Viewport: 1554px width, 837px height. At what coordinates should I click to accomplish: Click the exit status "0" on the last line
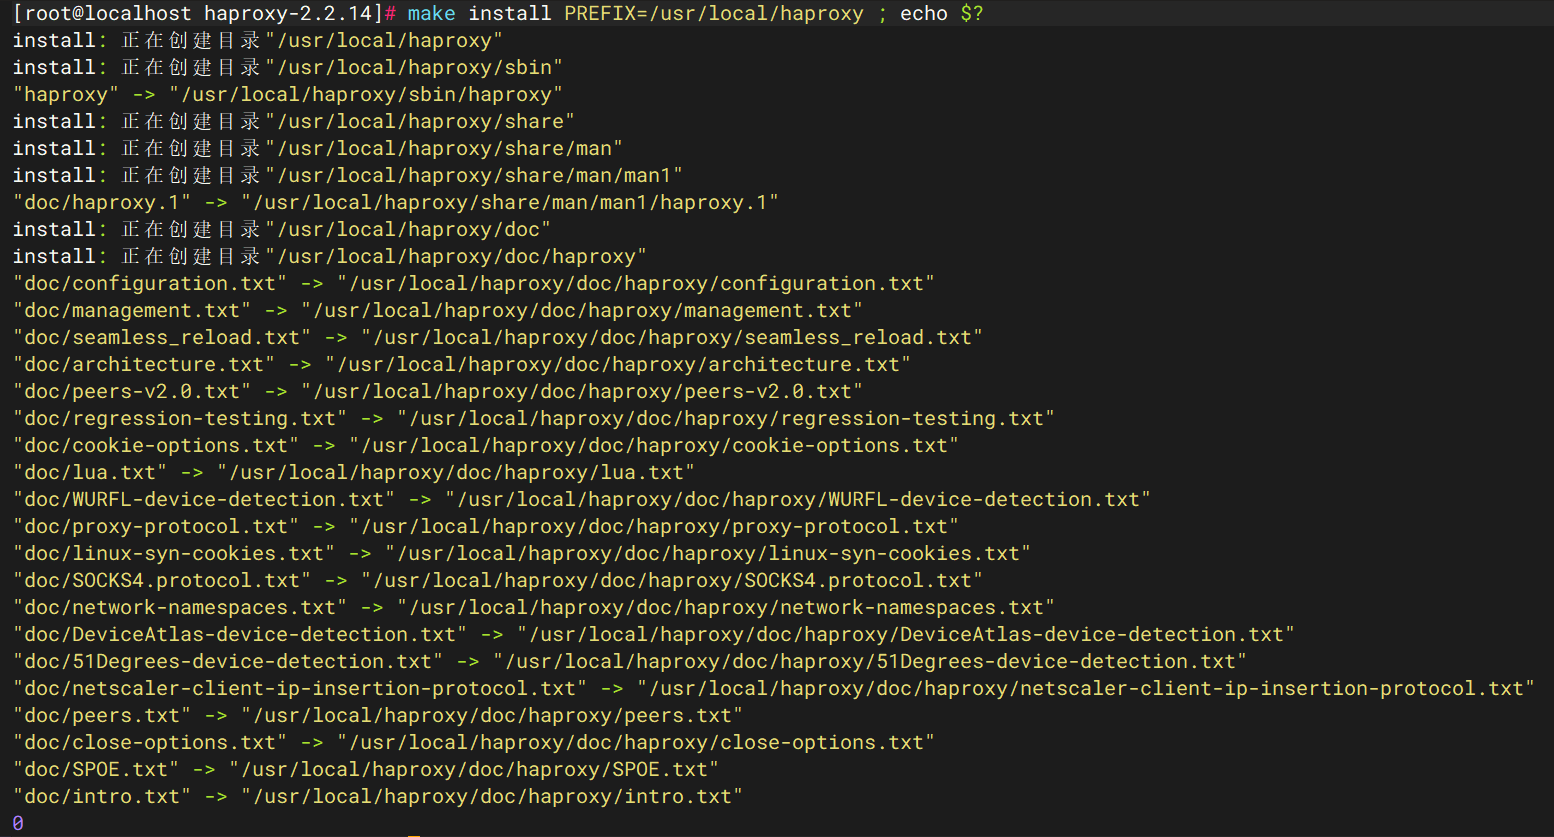click(18, 823)
